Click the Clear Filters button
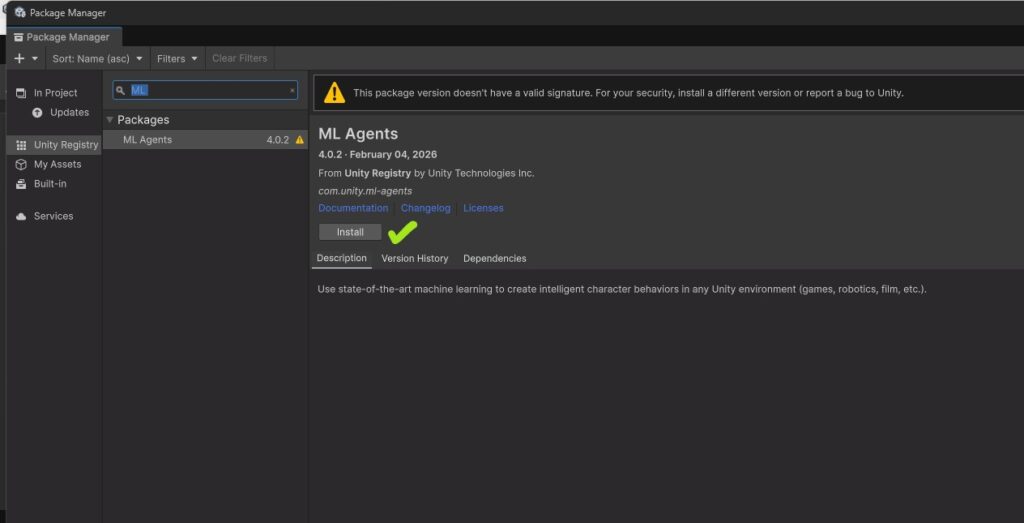The image size is (1024, 523). [240, 58]
